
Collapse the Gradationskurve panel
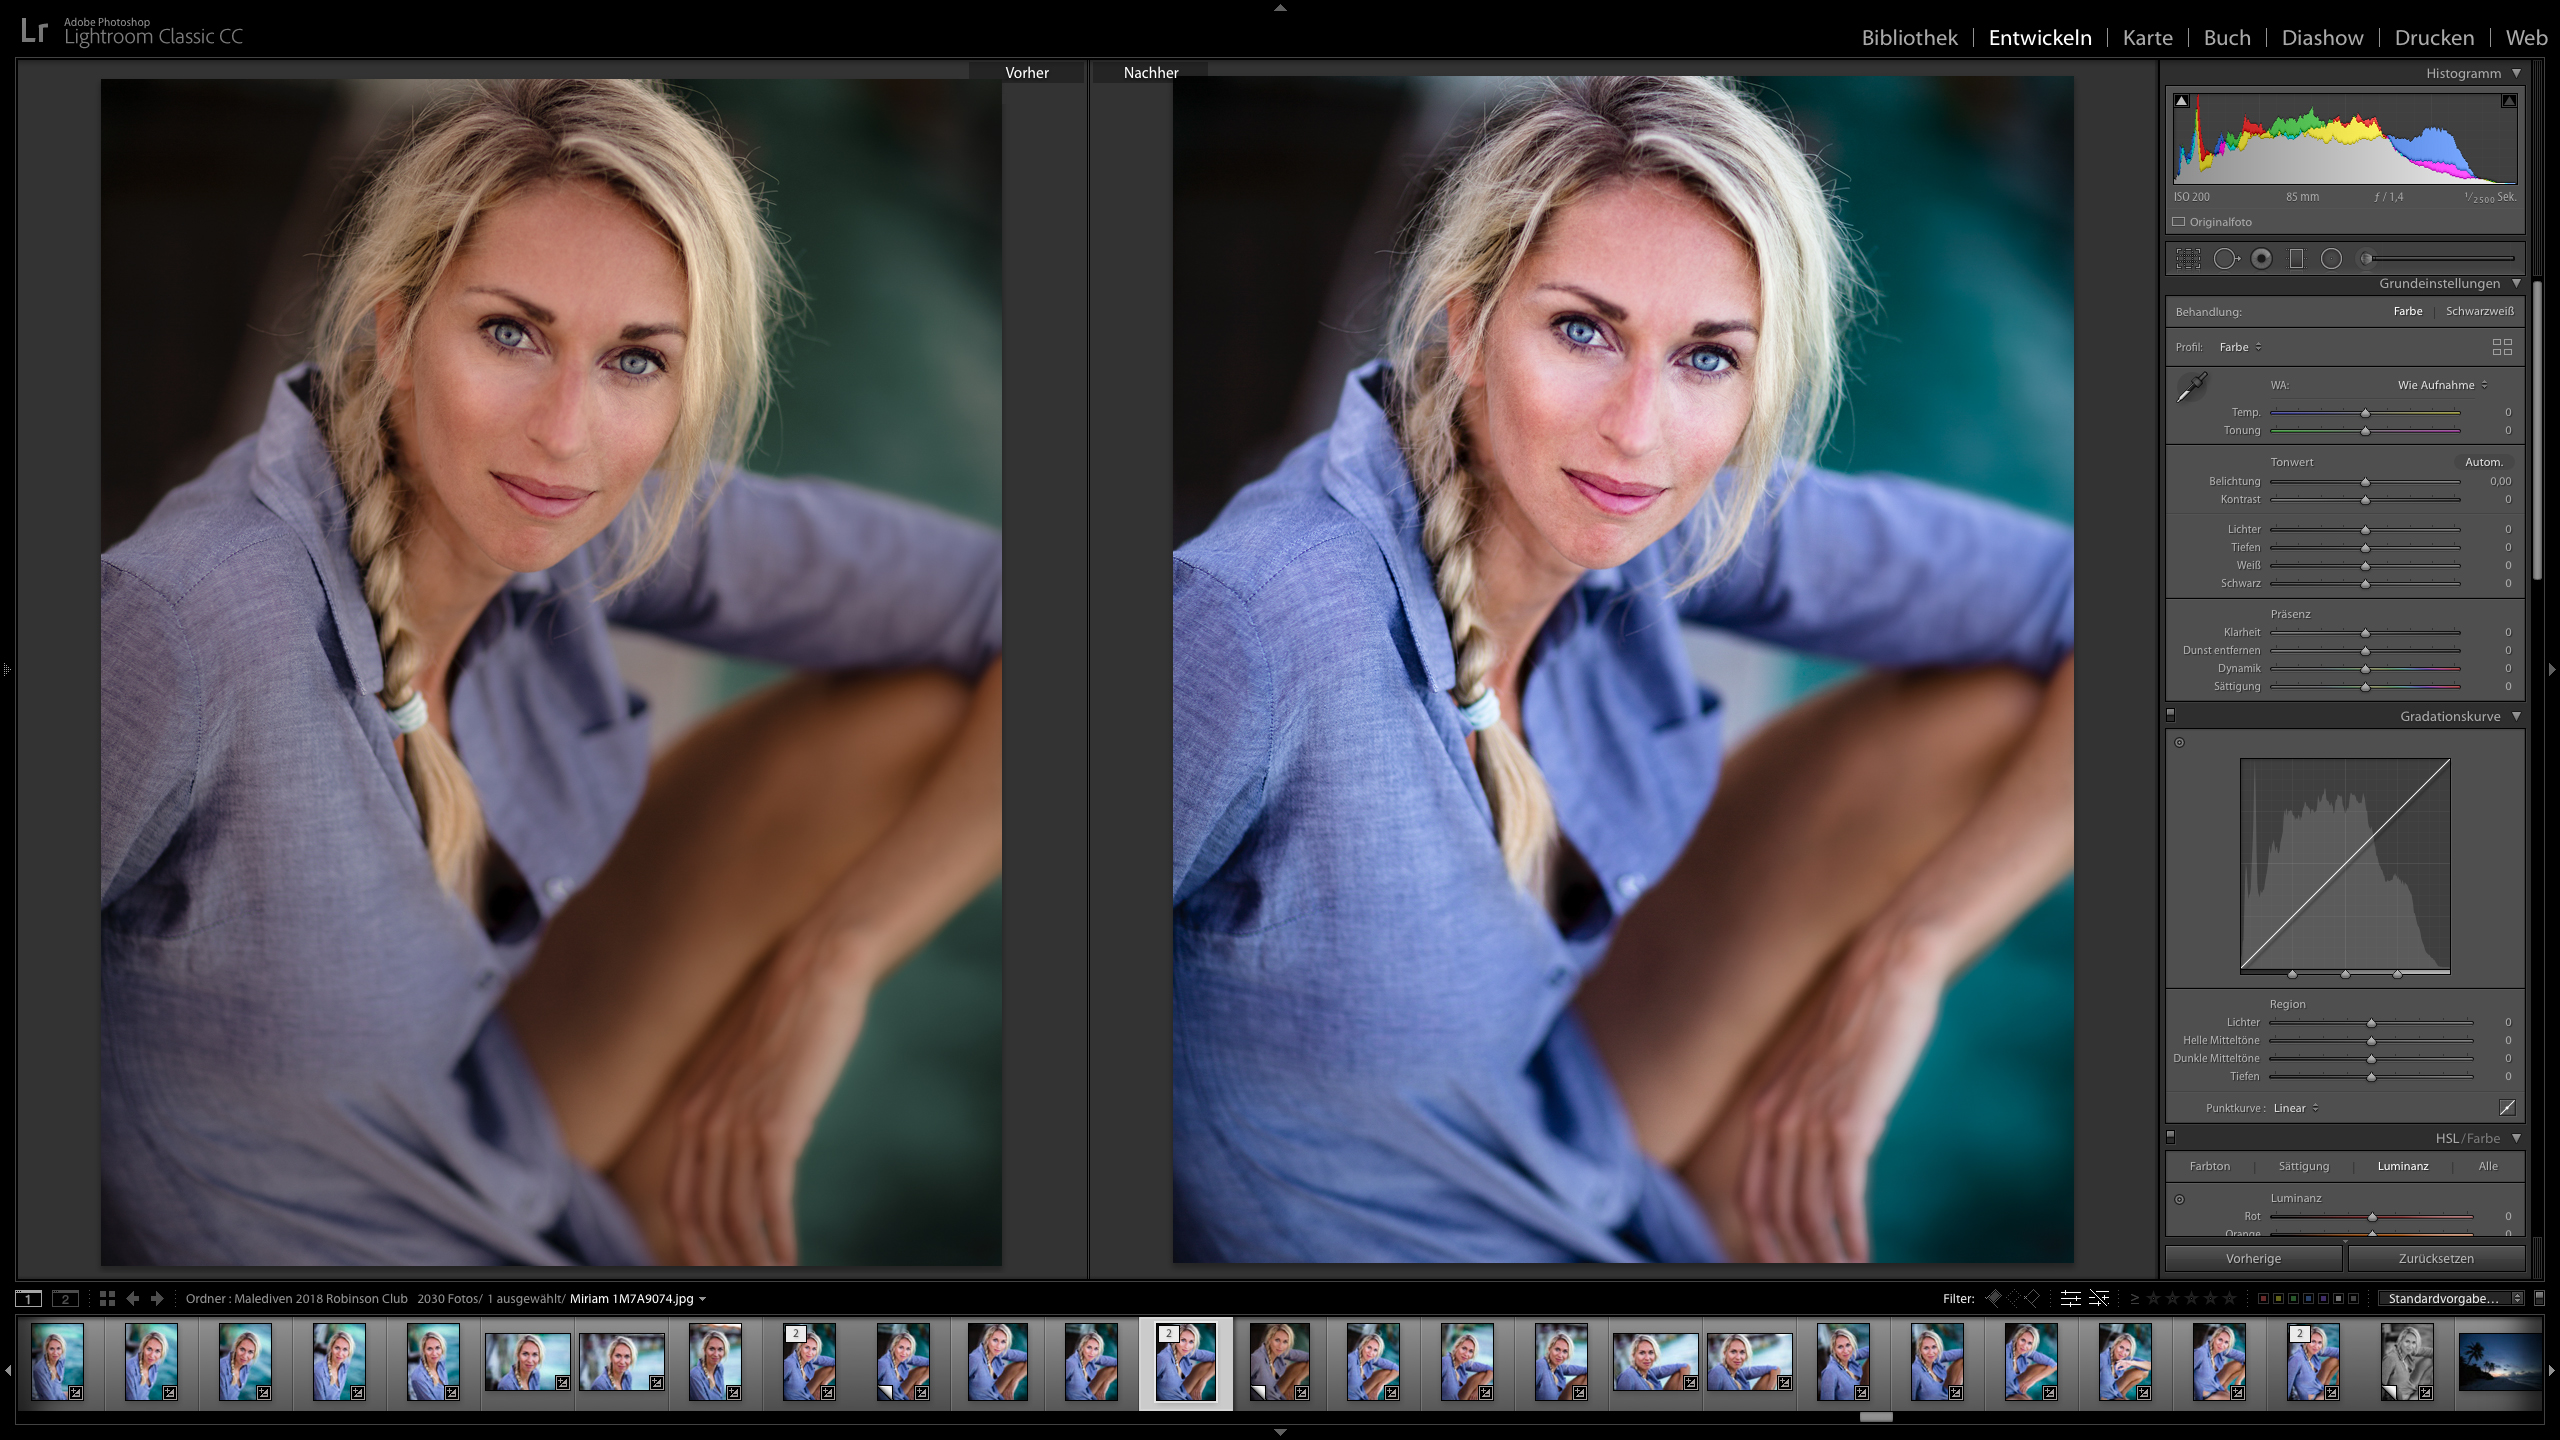point(2516,716)
